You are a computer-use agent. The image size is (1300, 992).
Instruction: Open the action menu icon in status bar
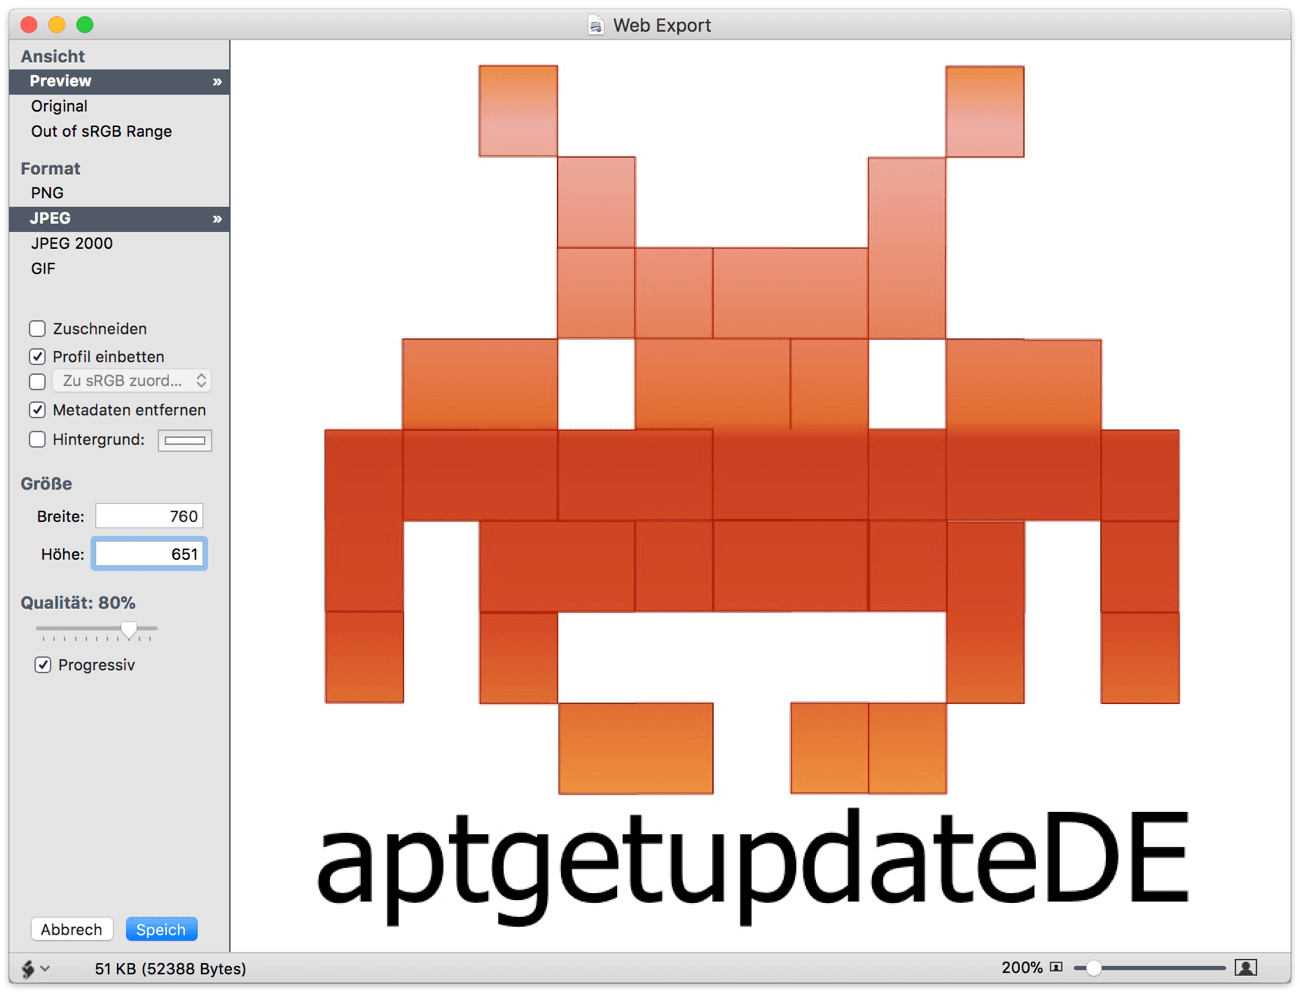(x=35, y=968)
